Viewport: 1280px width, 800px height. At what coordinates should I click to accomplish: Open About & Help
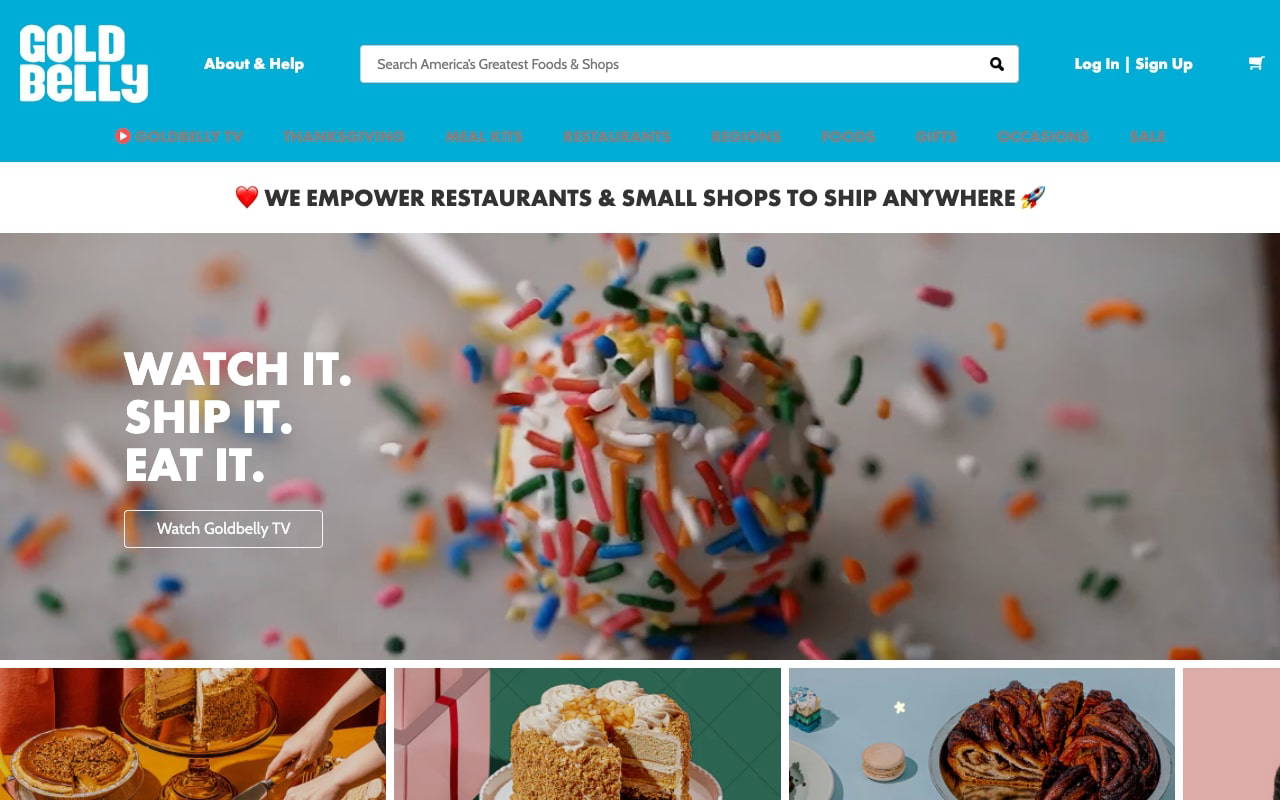(254, 64)
